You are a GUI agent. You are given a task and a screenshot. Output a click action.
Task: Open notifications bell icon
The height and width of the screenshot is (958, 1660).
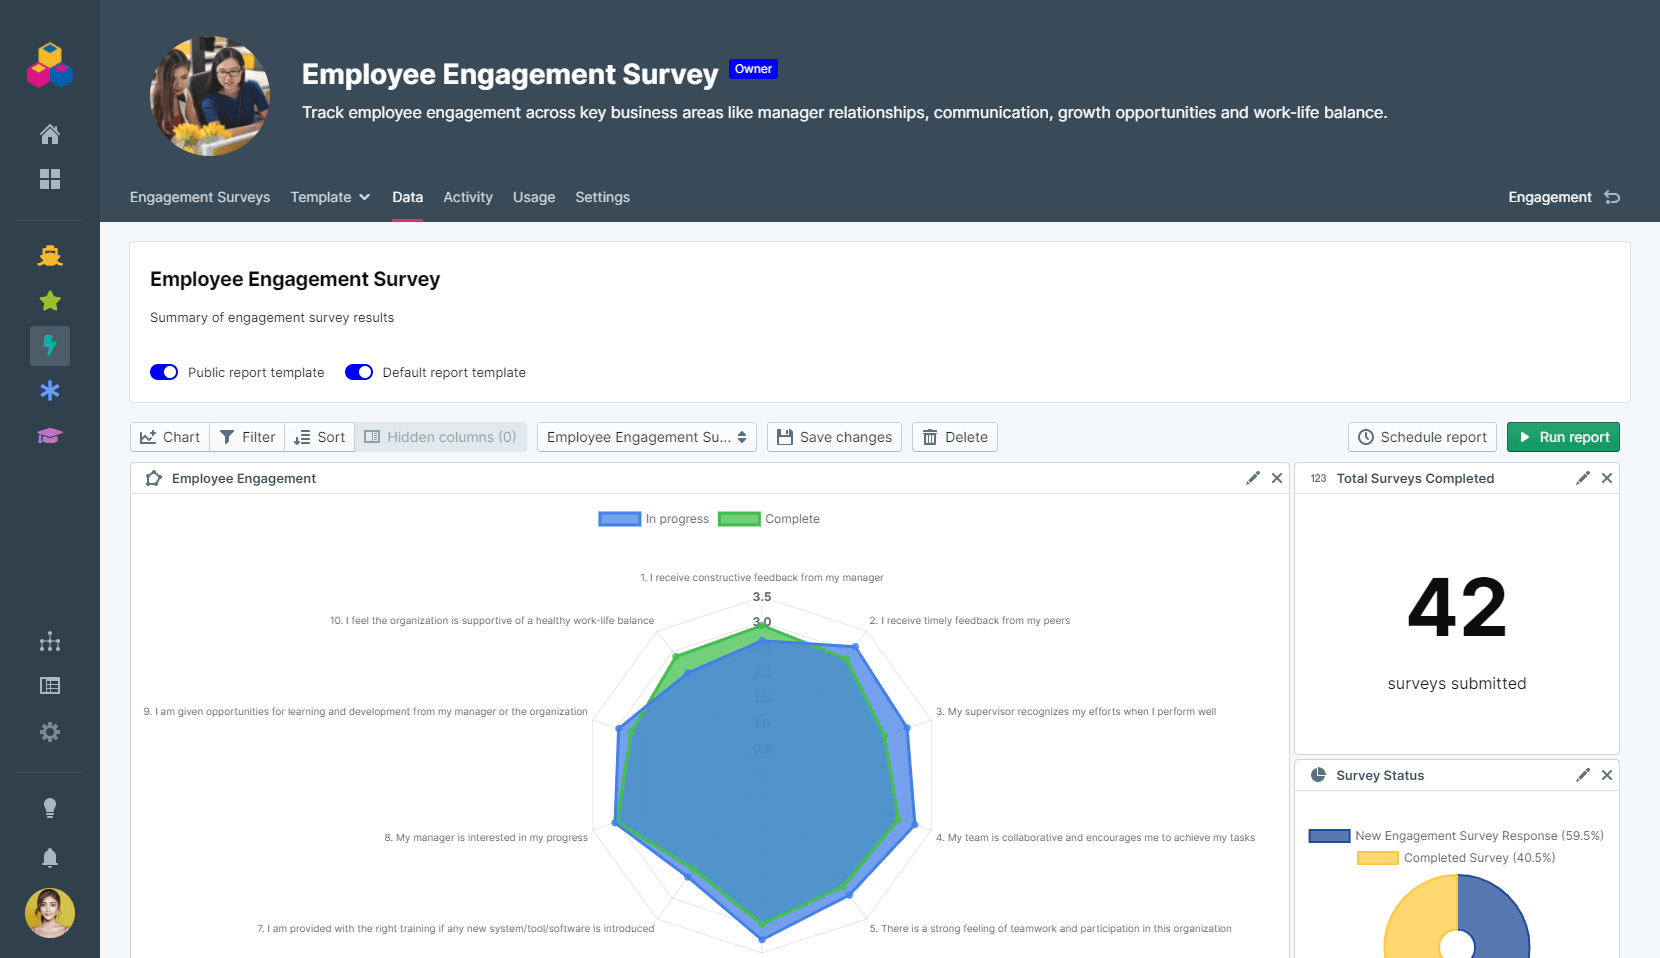[x=50, y=858]
